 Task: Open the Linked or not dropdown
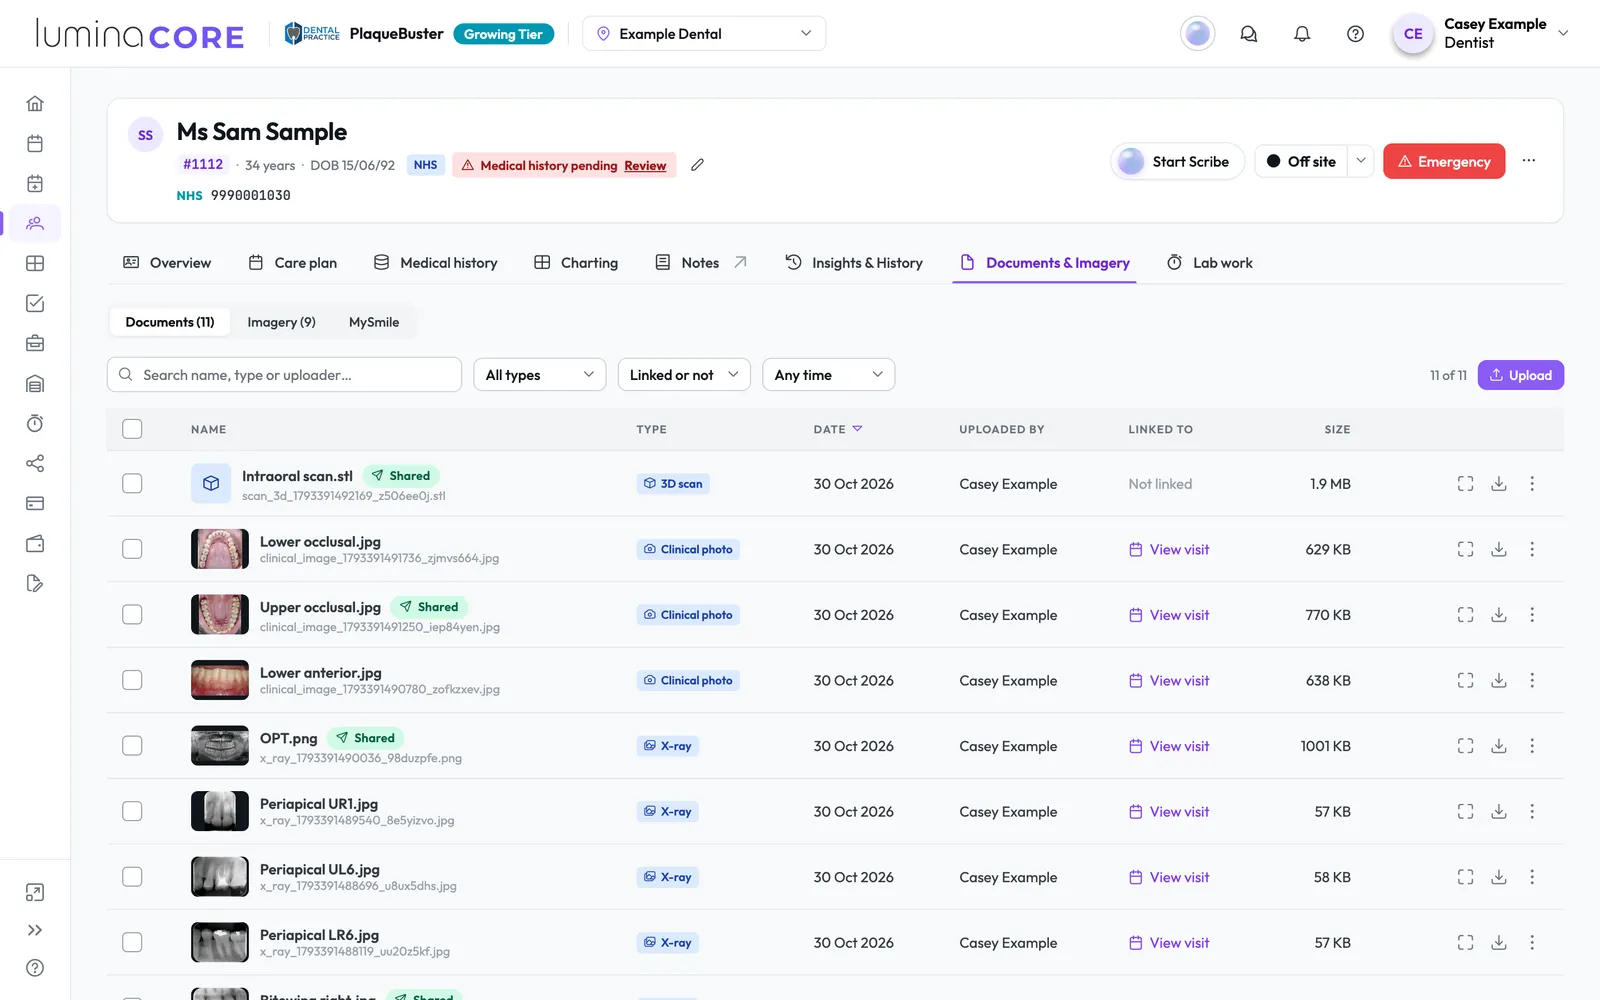pyautogui.click(x=684, y=375)
